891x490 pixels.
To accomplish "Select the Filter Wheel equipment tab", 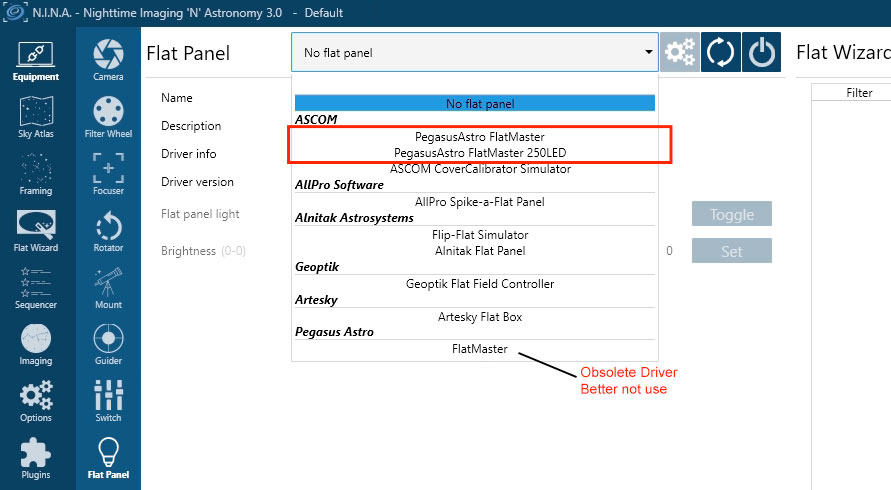I will tap(108, 117).
